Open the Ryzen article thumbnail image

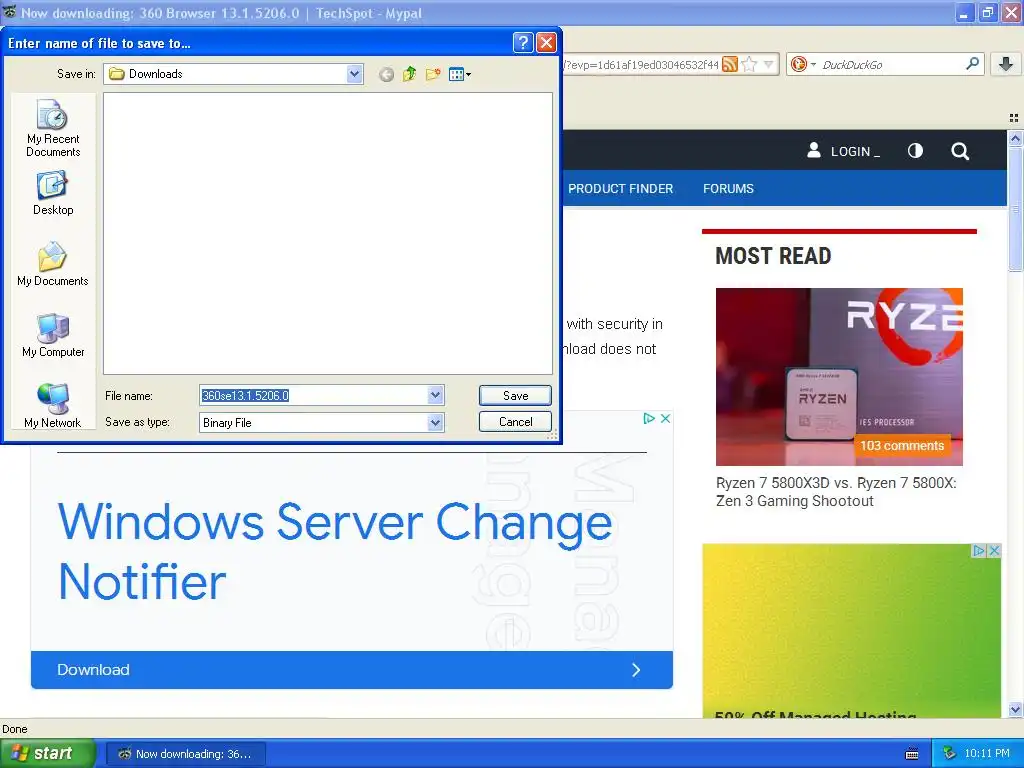[x=839, y=377]
